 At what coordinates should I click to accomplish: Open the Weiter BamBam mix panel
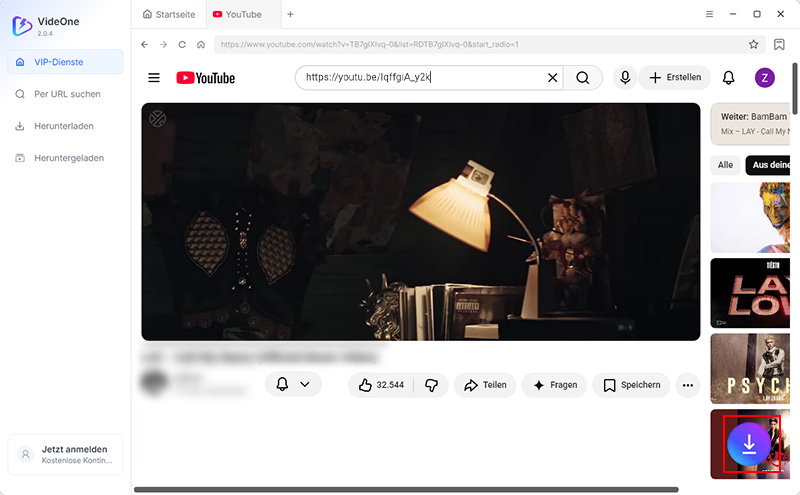click(750, 124)
